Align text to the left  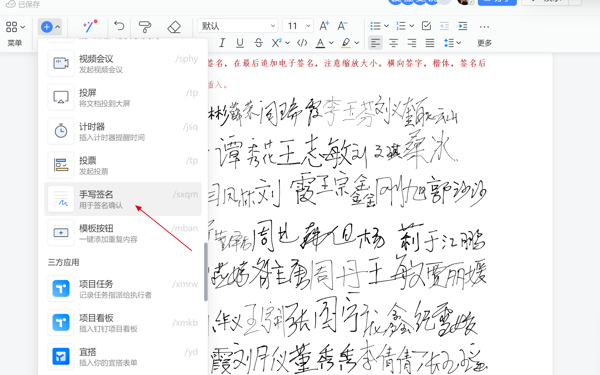(x=375, y=43)
